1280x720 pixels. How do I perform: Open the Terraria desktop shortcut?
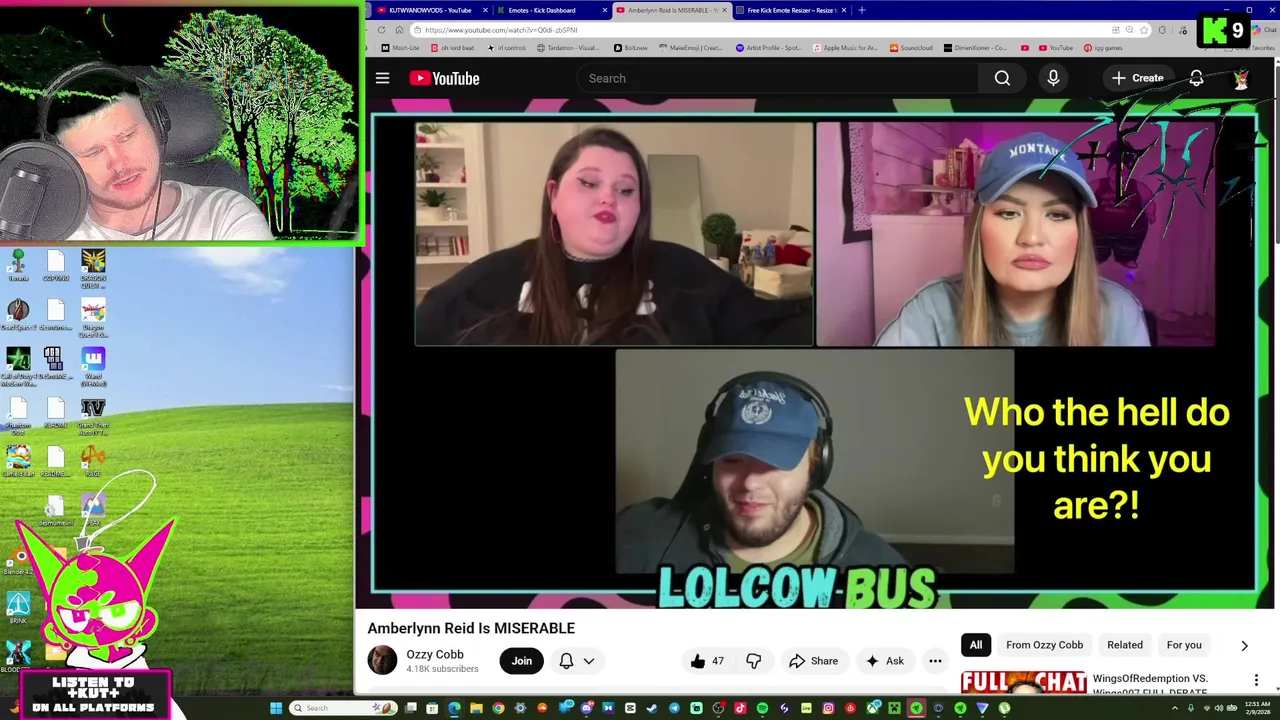click(18, 265)
